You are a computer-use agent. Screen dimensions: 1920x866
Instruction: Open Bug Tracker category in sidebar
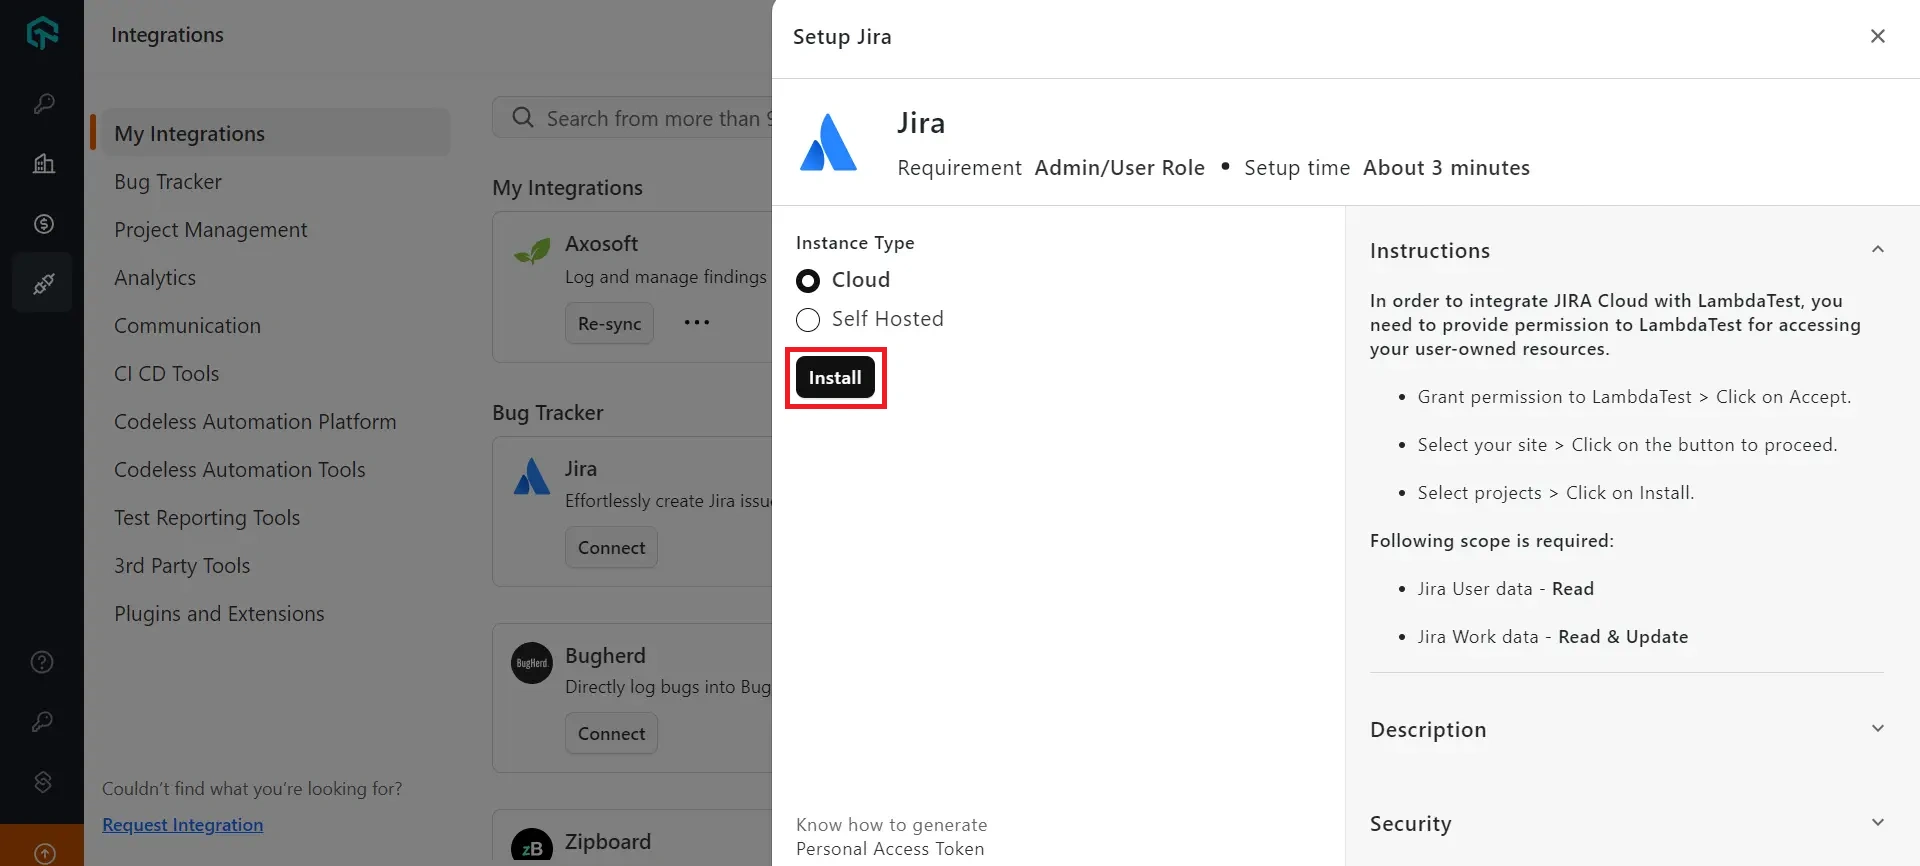coord(168,182)
